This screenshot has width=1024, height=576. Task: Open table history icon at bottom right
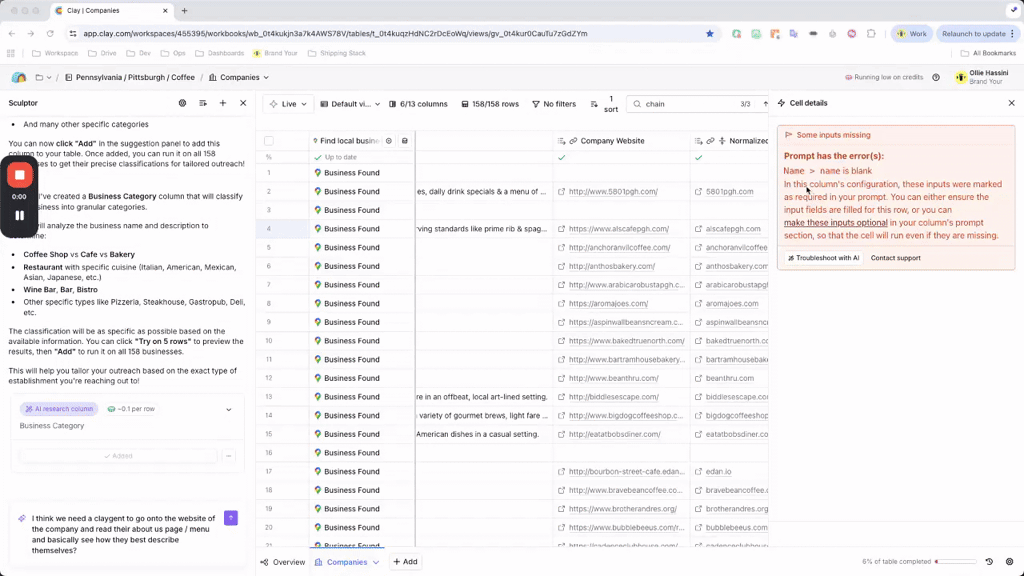pyautogui.click(x=989, y=562)
